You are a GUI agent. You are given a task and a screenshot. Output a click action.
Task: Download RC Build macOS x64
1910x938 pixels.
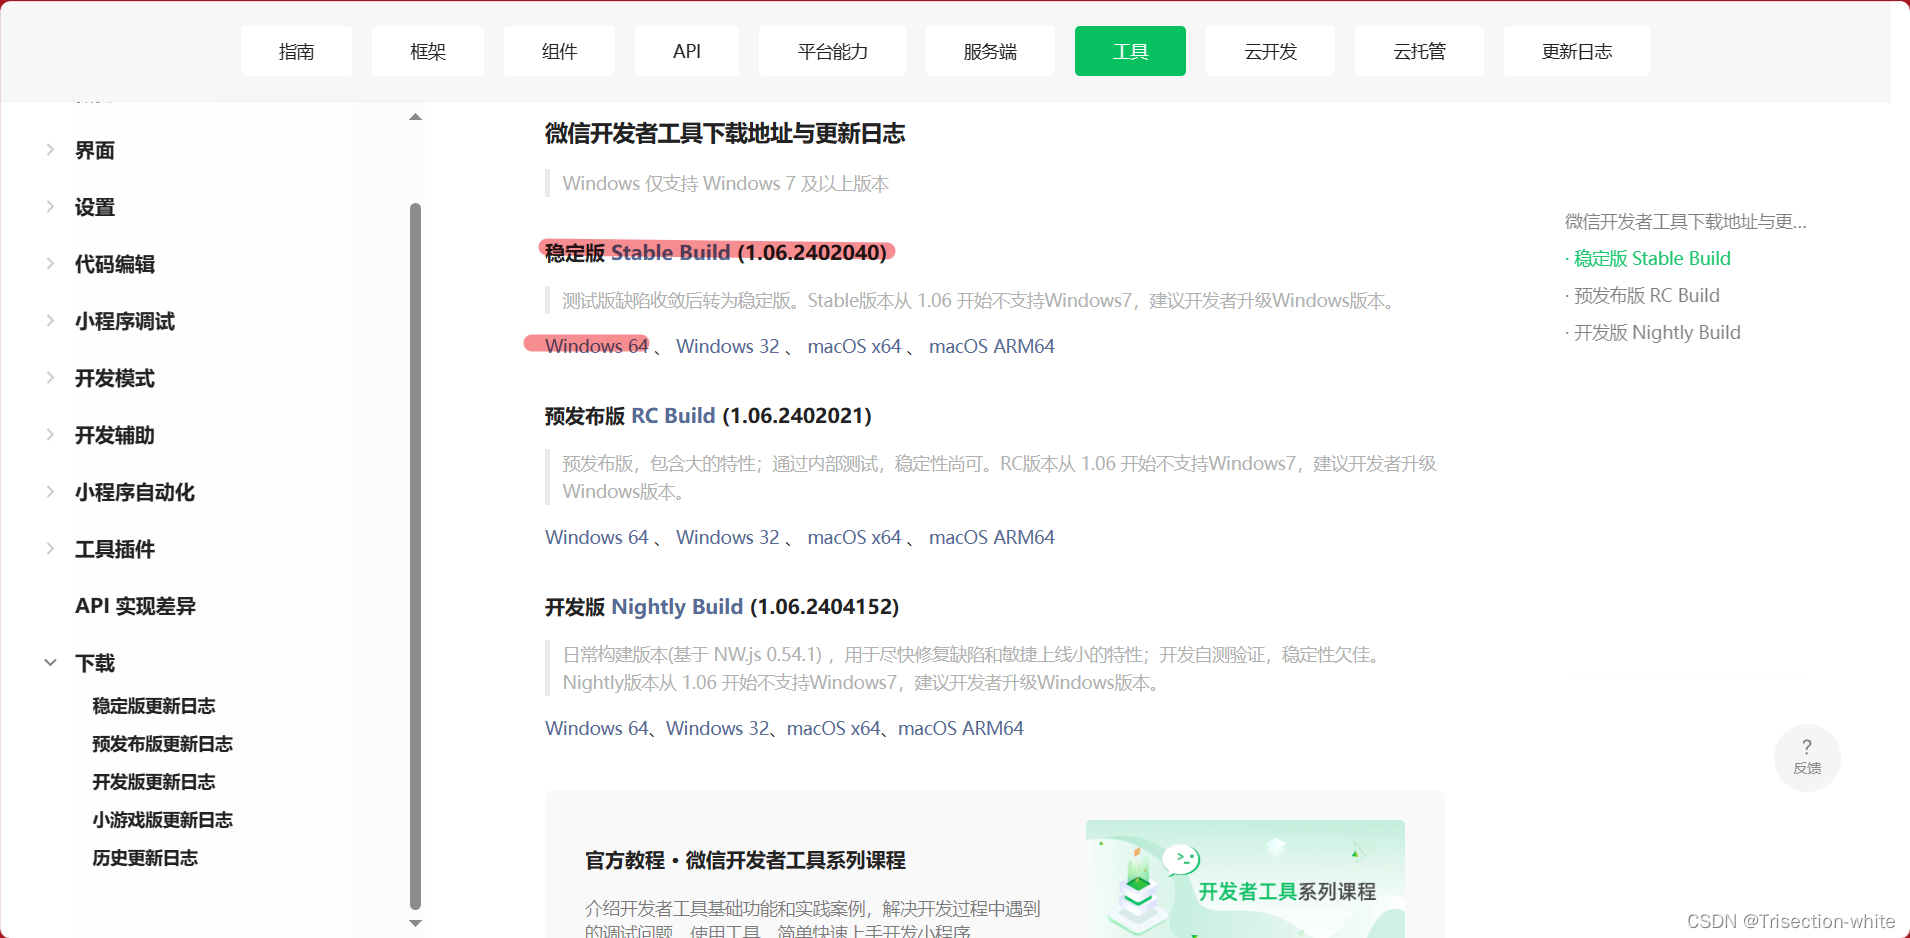[x=854, y=537]
